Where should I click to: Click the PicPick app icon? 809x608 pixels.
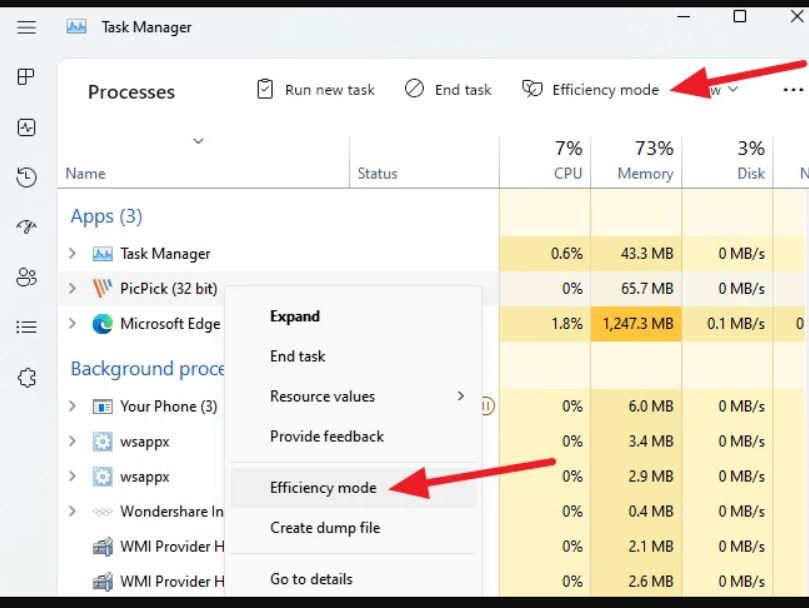[x=102, y=288]
